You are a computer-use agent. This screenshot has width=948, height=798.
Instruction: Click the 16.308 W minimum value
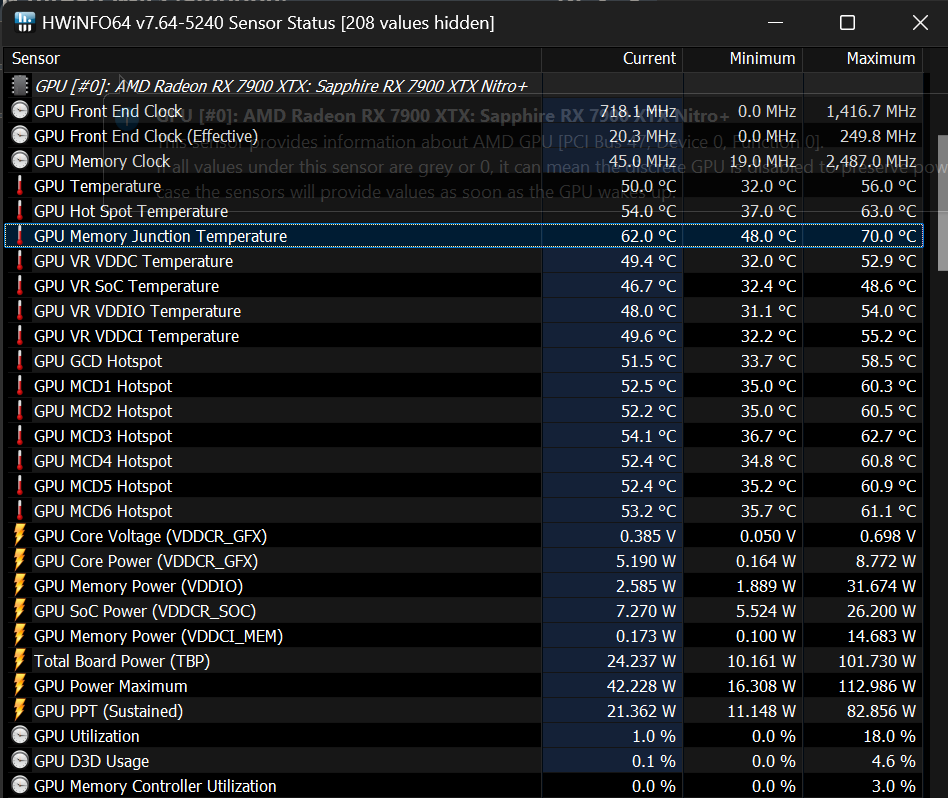click(762, 686)
